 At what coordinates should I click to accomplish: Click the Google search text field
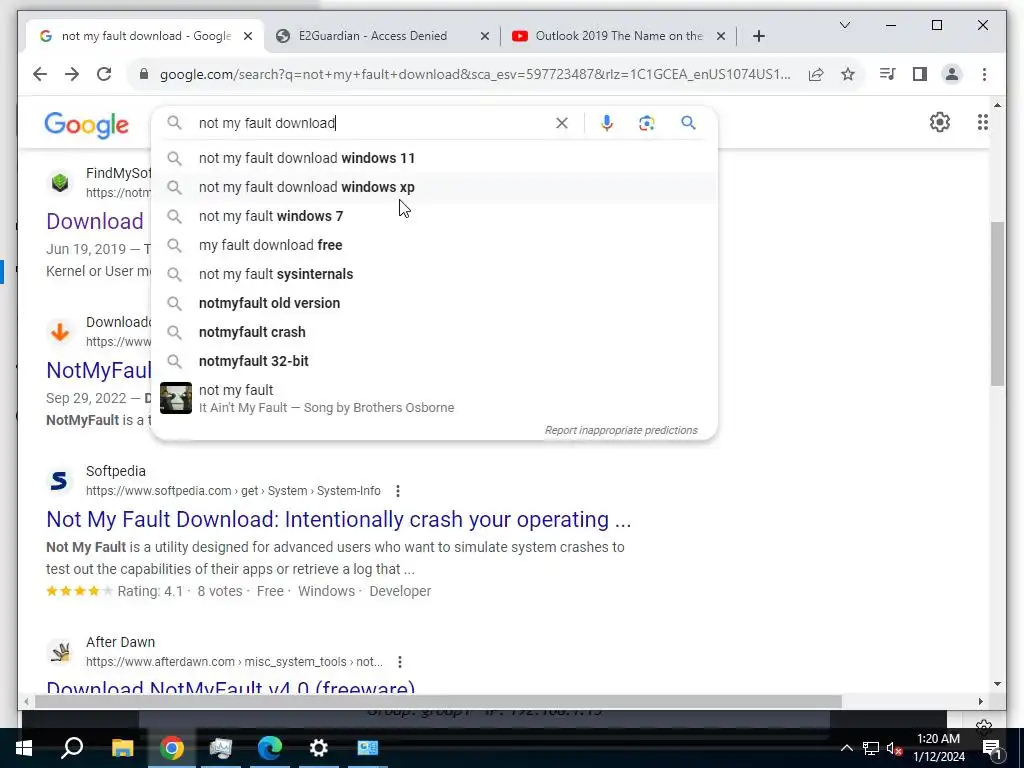point(372,123)
